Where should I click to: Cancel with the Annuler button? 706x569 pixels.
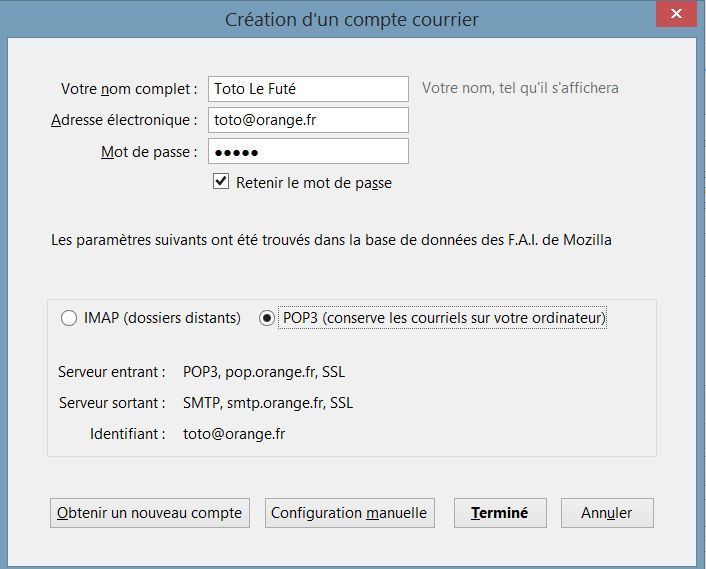[x=607, y=513]
